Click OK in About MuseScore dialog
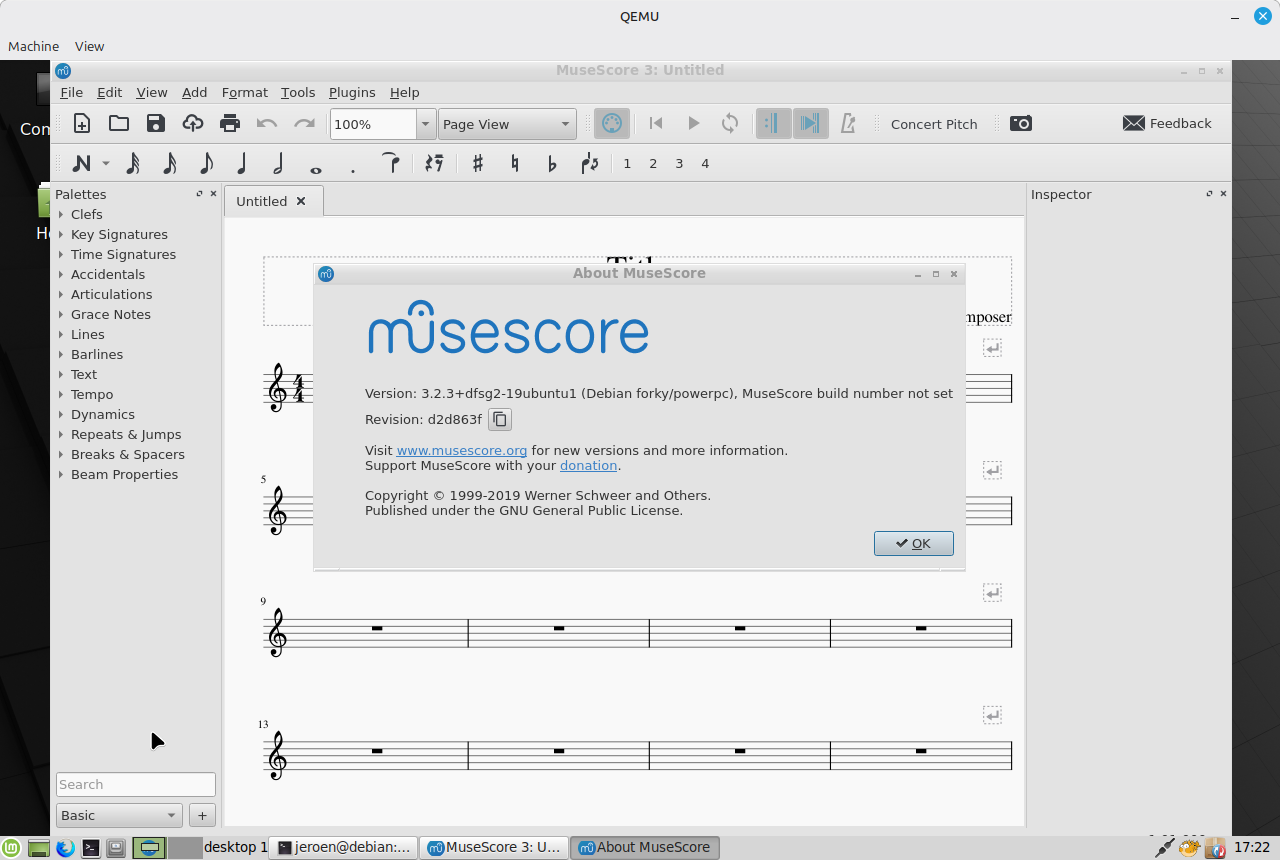1280x860 pixels. 913,543
